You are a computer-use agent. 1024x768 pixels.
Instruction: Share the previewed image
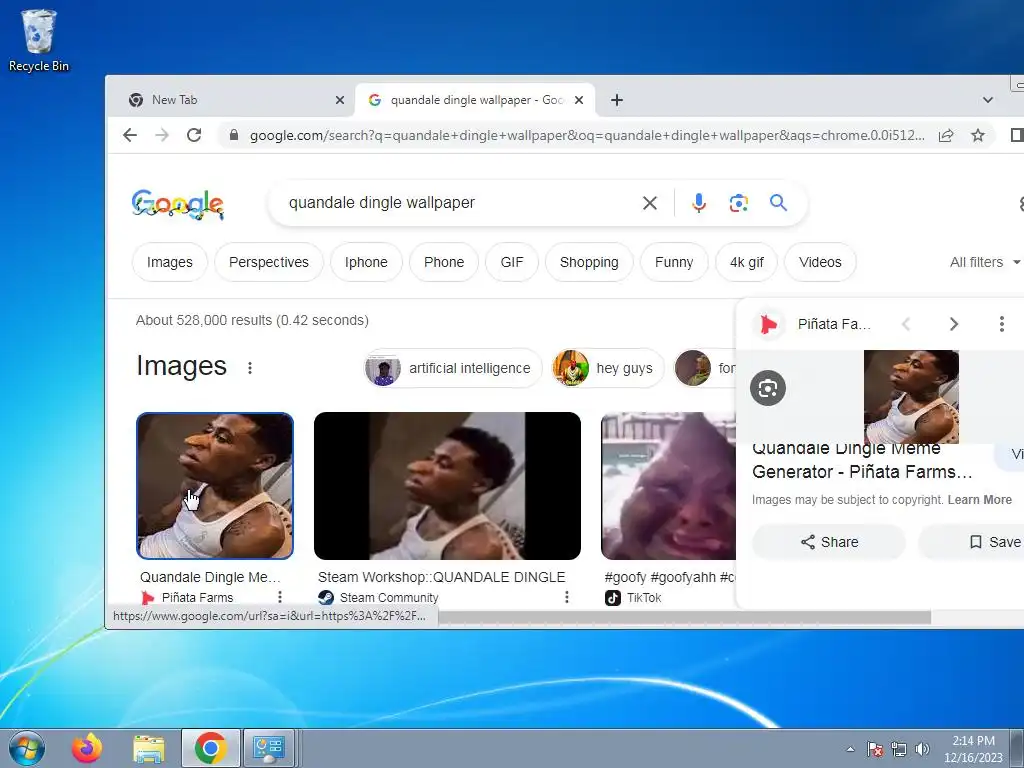[x=829, y=542]
